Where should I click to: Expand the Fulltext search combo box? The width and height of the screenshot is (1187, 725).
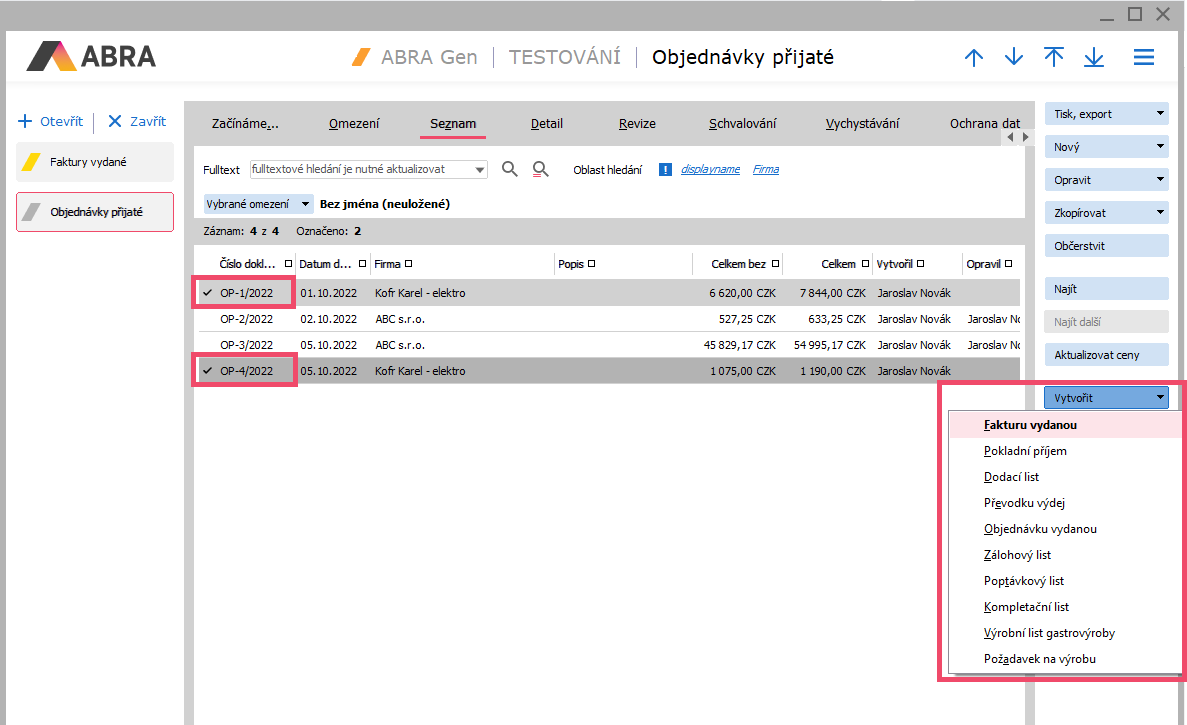coord(480,170)
